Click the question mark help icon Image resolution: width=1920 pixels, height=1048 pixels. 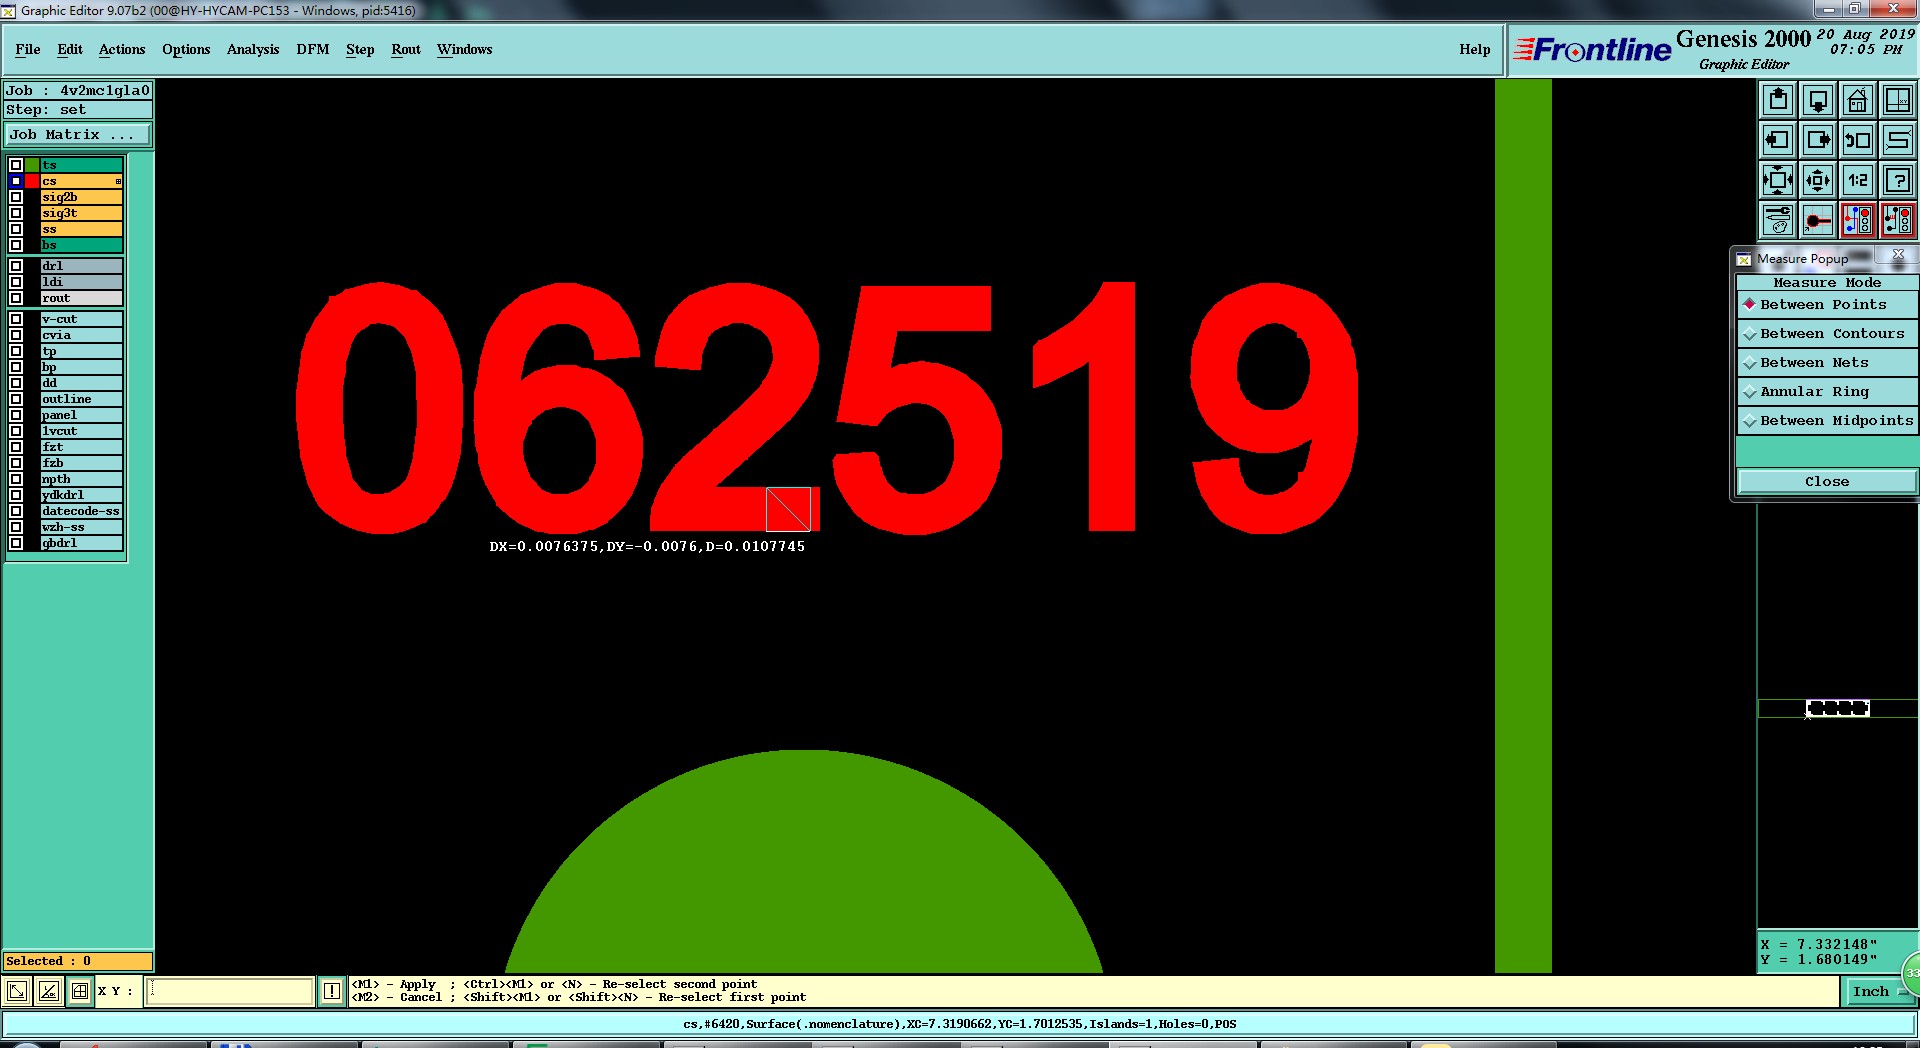coord(1898,180)
